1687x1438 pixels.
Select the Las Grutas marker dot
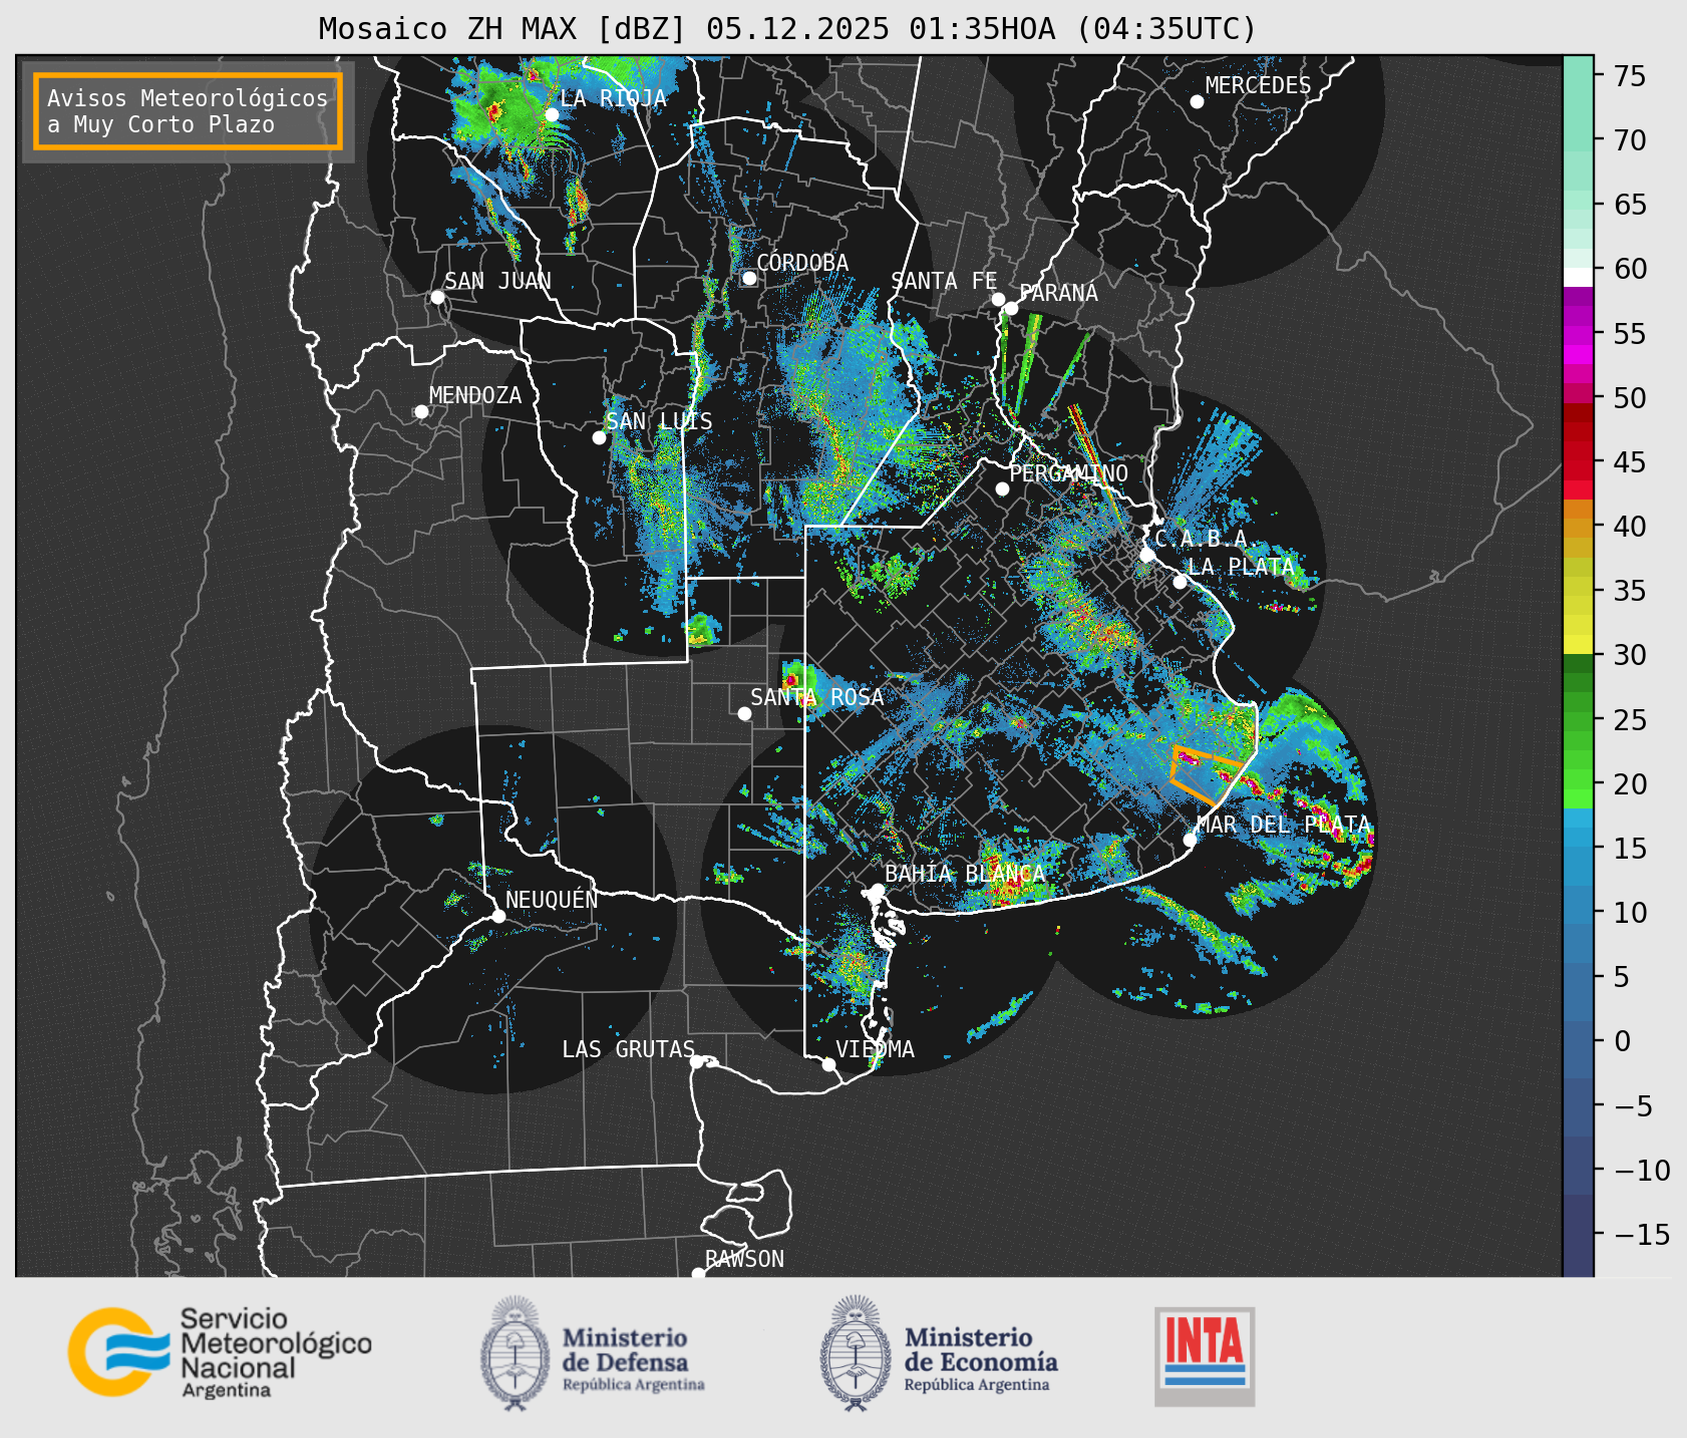pos(697,1062)
